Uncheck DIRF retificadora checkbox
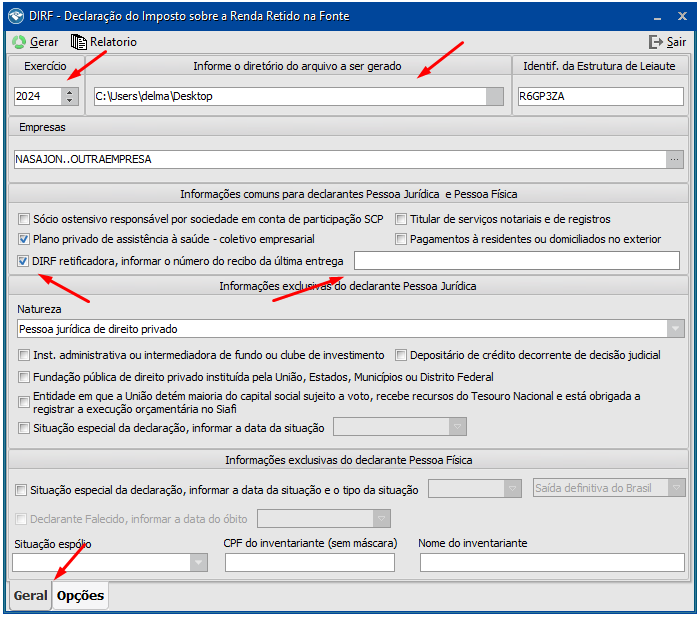Image resolution: width=697 pixels, height=620 pixels. (x=24, y=261)
